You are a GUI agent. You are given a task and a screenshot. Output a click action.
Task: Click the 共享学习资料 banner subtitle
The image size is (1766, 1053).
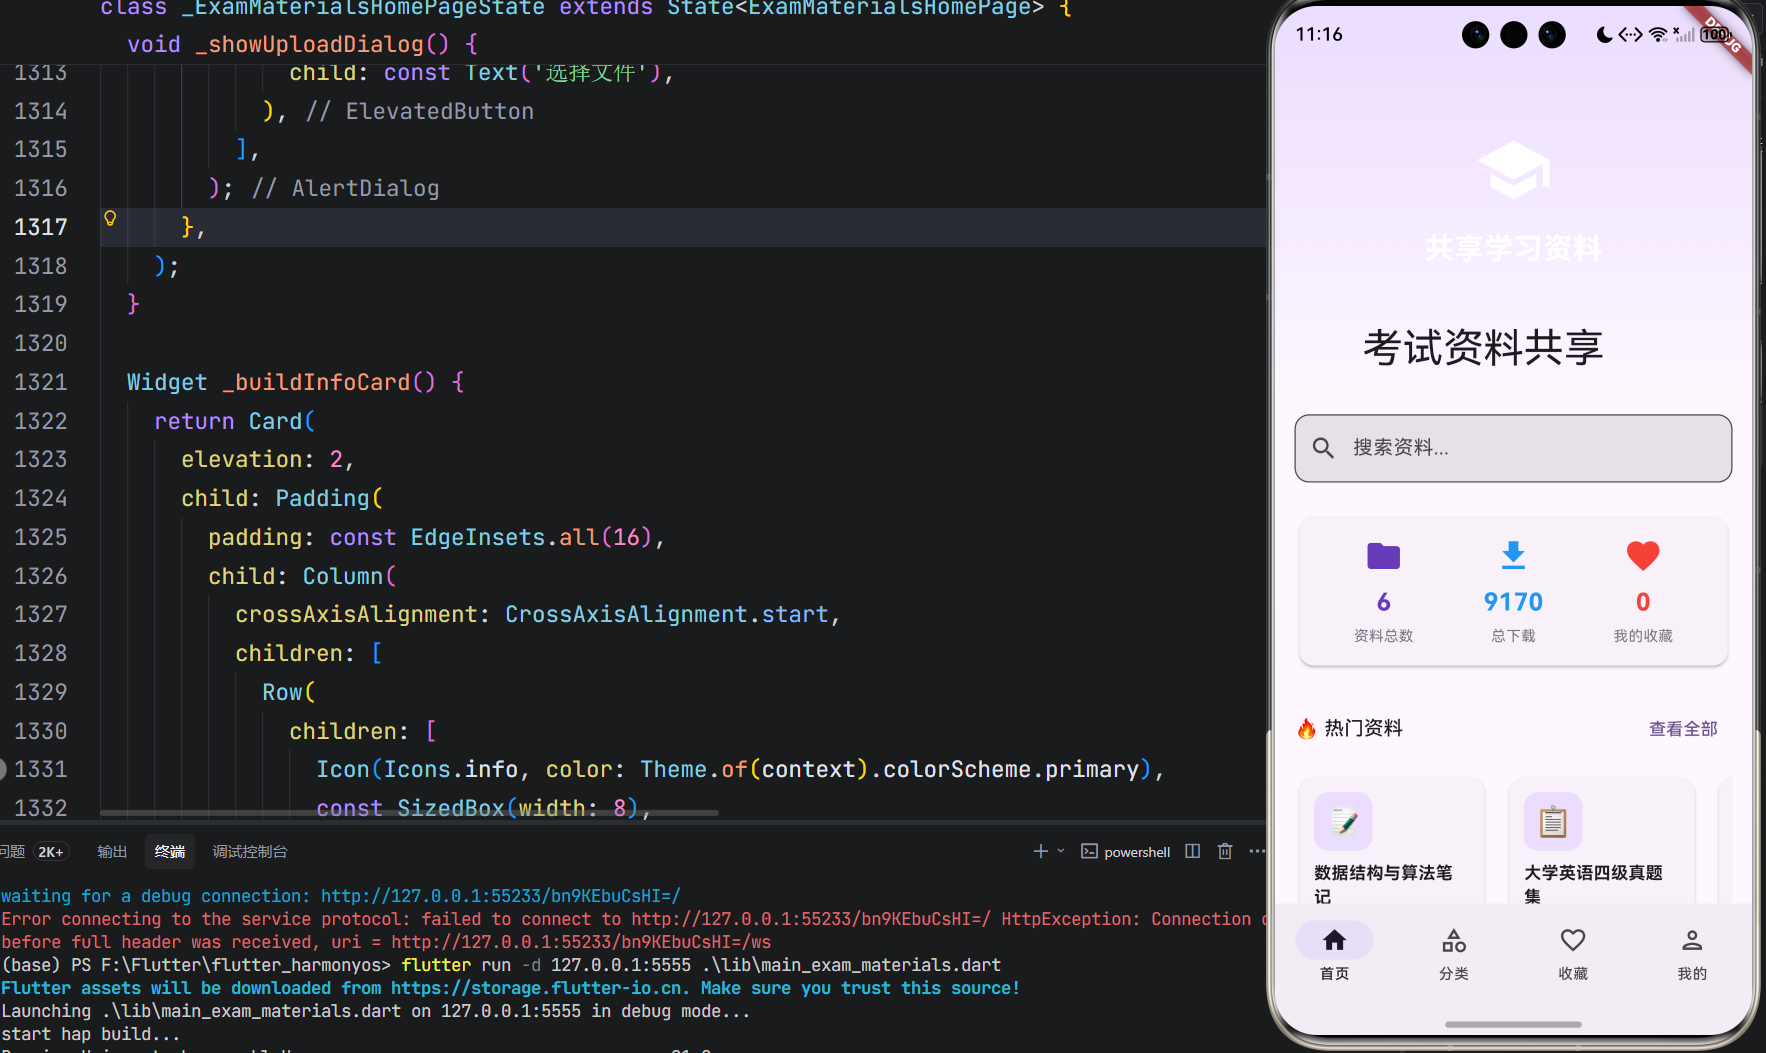coord(1513,248)
